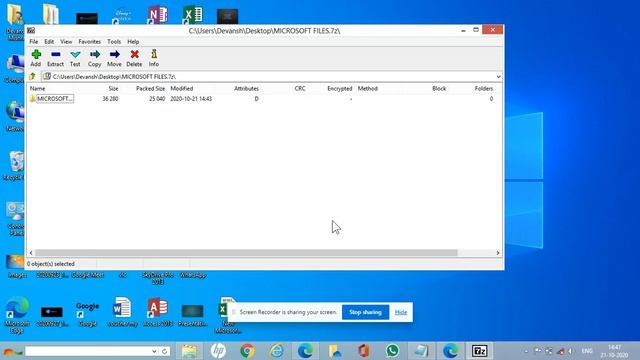This screenshot has height=360, width=640.
Task: Open the Tools menu
Action: 114,42
